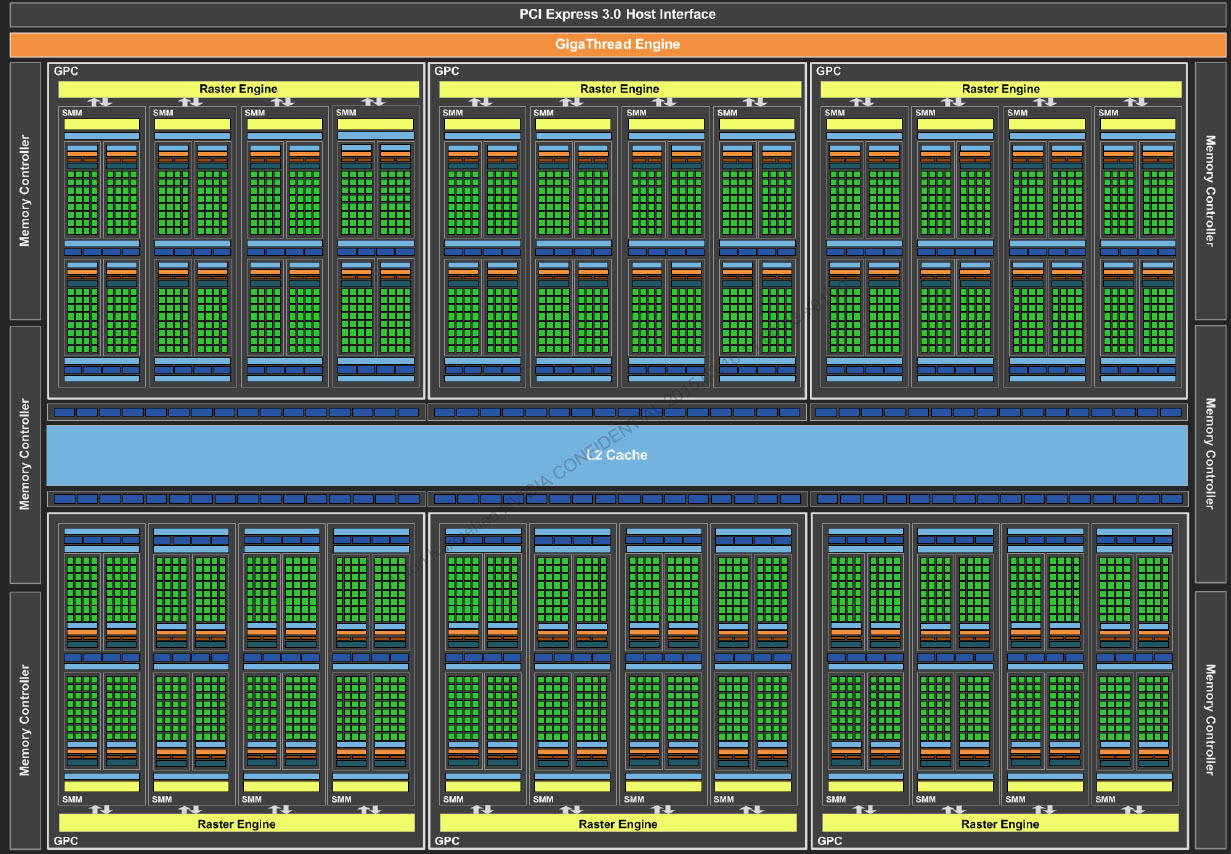Viewport: 1231px width, 854px height.
Task: Select the lower-left Memory Controller block
Action: click(25, 720)
